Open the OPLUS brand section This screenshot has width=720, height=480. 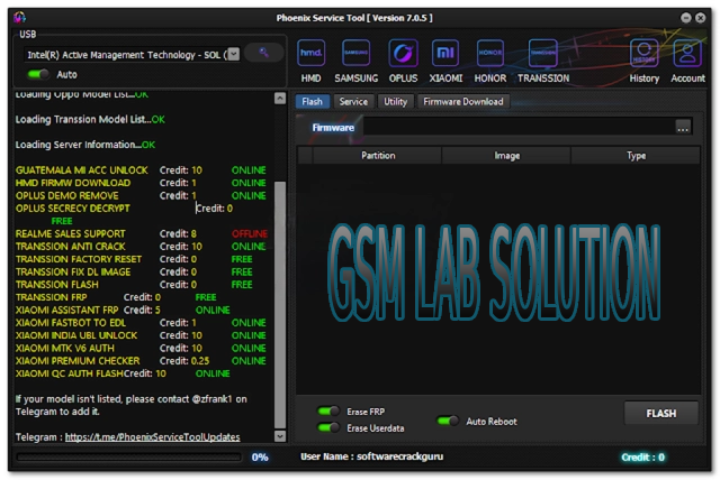point(403,54)
